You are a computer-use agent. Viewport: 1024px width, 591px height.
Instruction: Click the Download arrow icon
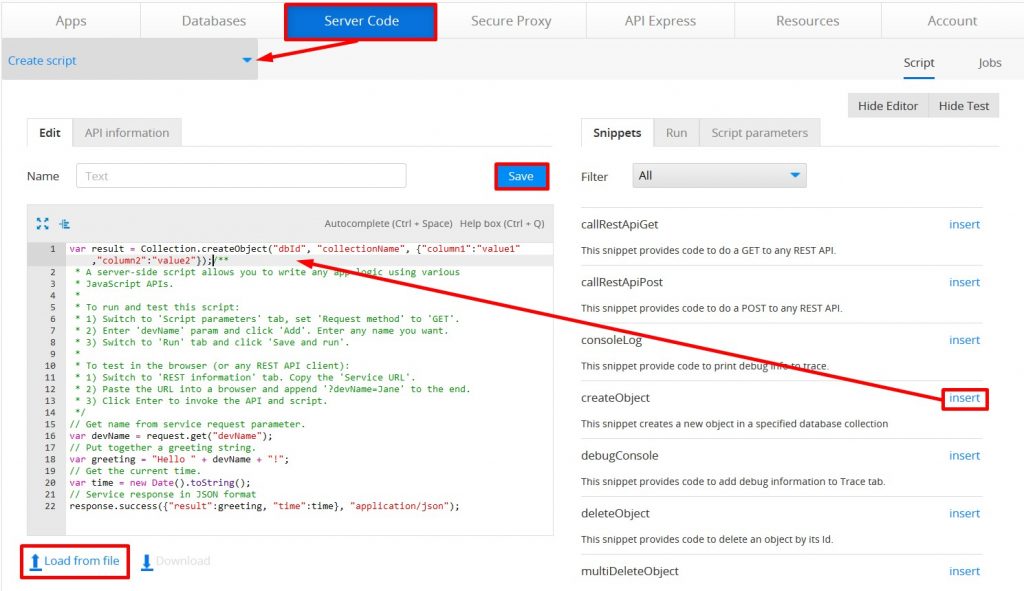(x=147, y=562)
